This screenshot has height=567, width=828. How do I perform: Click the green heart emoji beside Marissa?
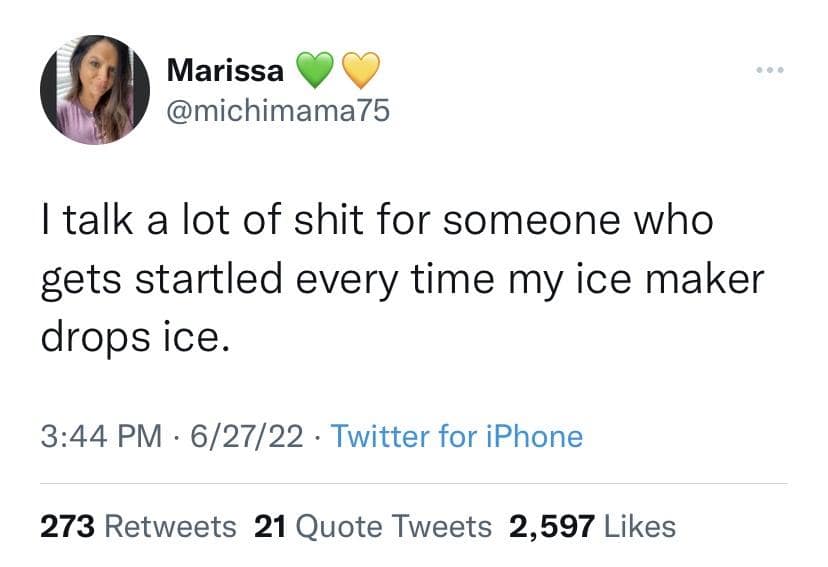point(313,70)
